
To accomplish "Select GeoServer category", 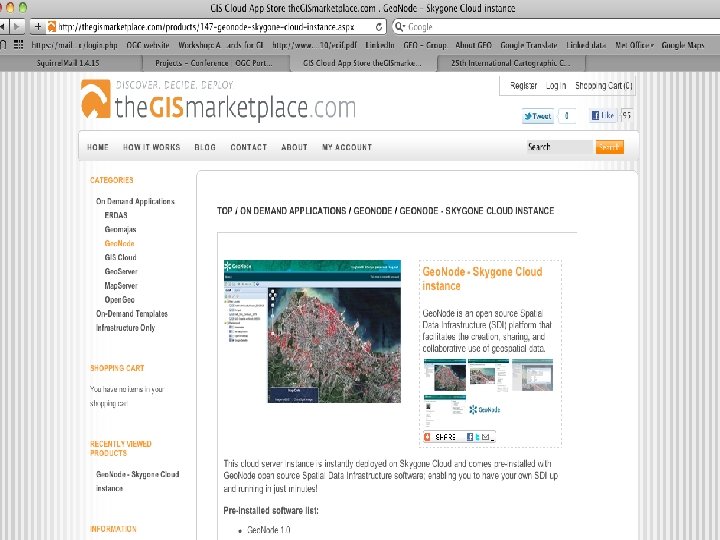I will tap(121, 271).
